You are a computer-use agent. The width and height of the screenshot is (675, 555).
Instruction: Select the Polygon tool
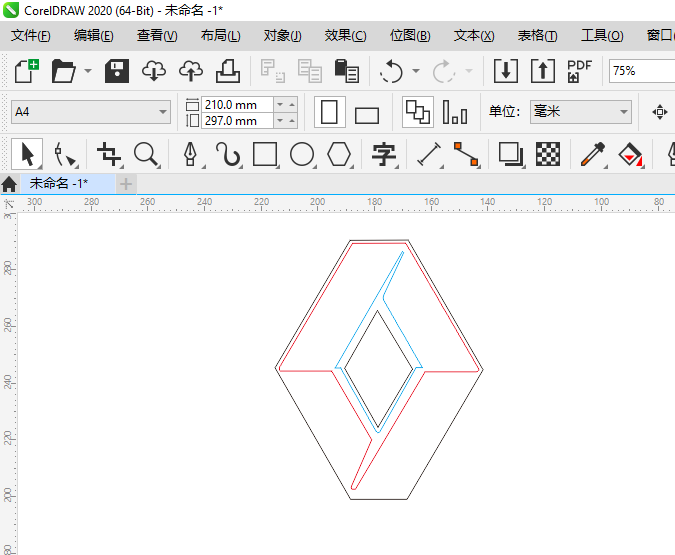340,154
